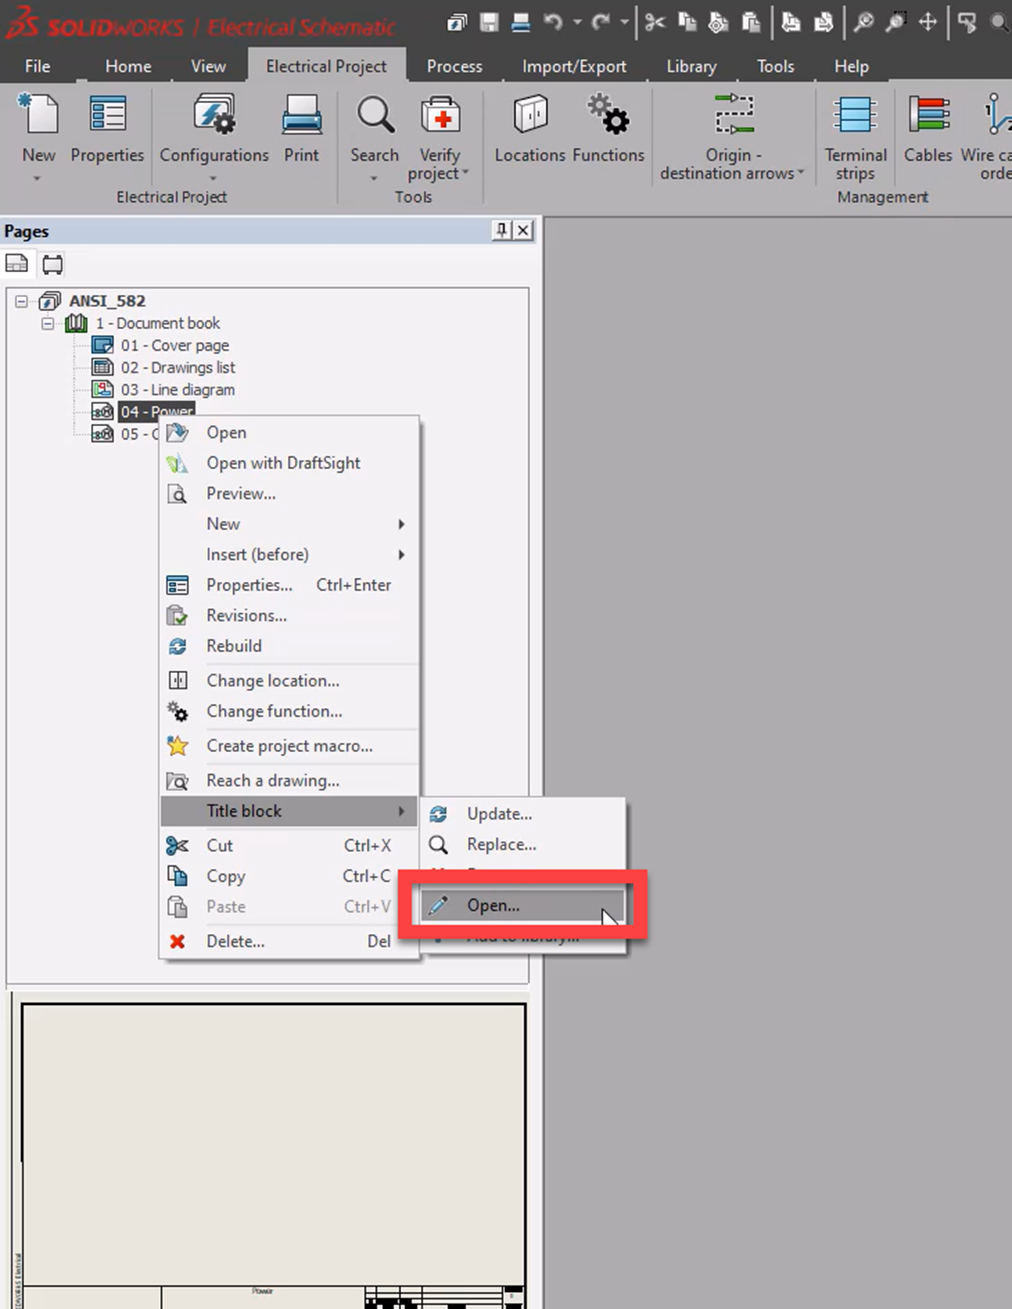Click the pan (four-arrow) icon in title bar
Image resolution: width=1012 pixels, height=1309 pixels.
click(928, 22)
